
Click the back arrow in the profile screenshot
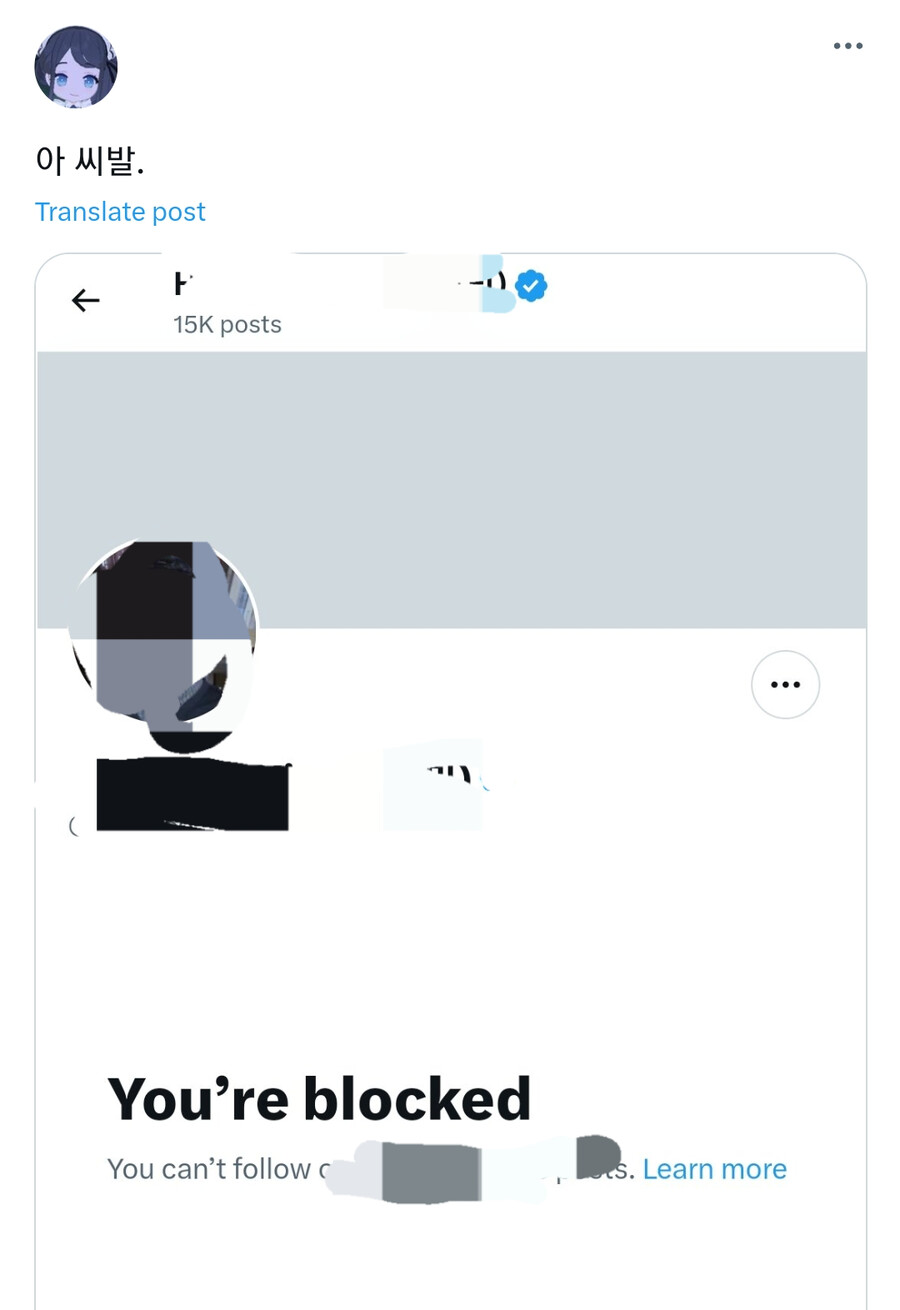(86, 300)
